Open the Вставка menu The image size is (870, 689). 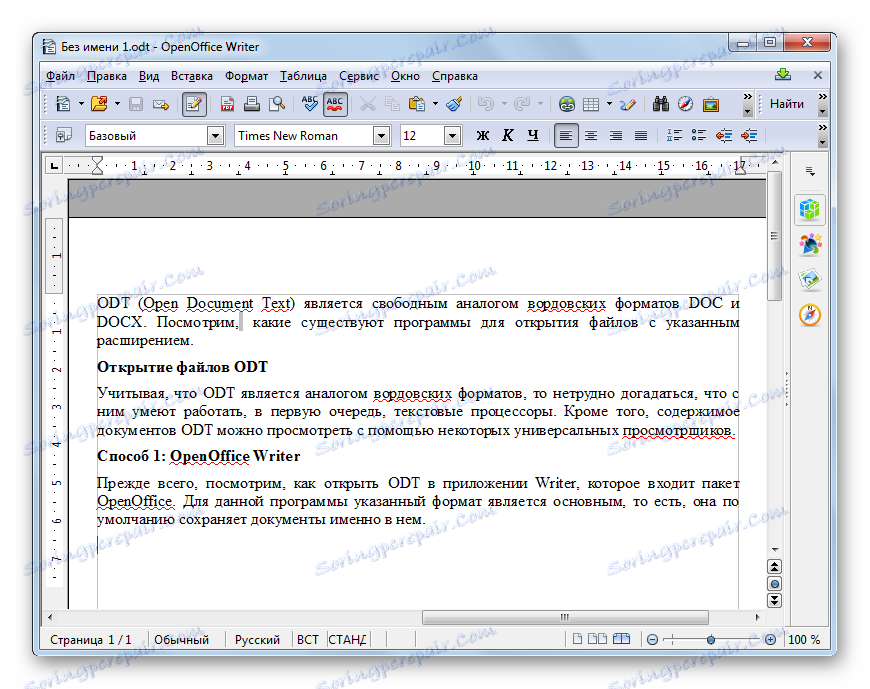(191, 76)
